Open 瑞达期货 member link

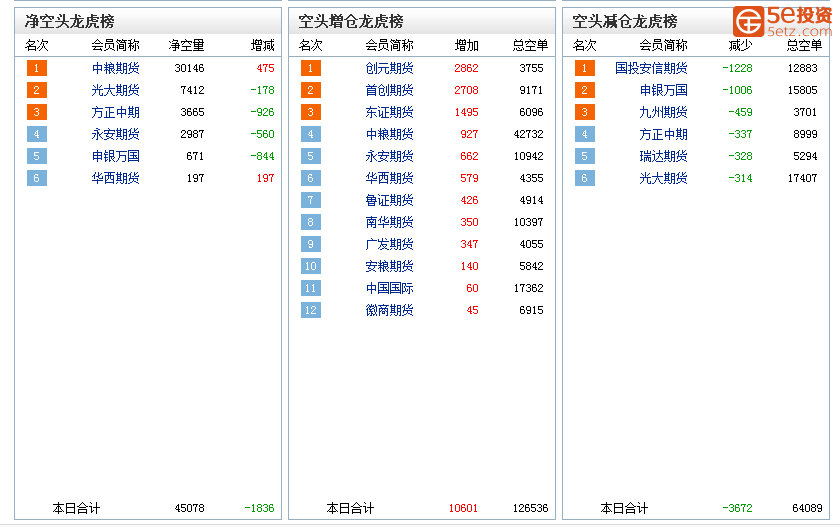pyautogui.click(x=664, y=156)
